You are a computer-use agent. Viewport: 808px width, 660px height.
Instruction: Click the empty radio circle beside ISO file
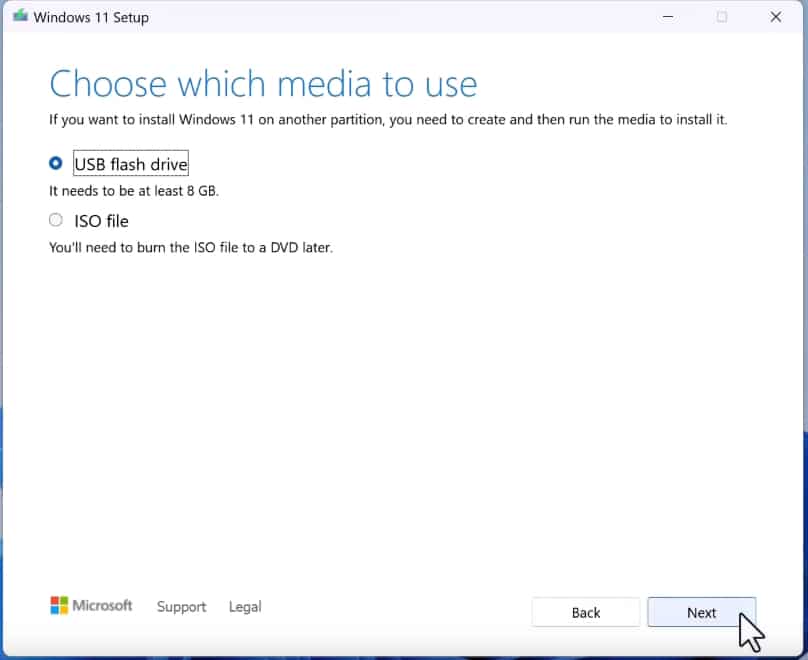[x=55, y=219]
